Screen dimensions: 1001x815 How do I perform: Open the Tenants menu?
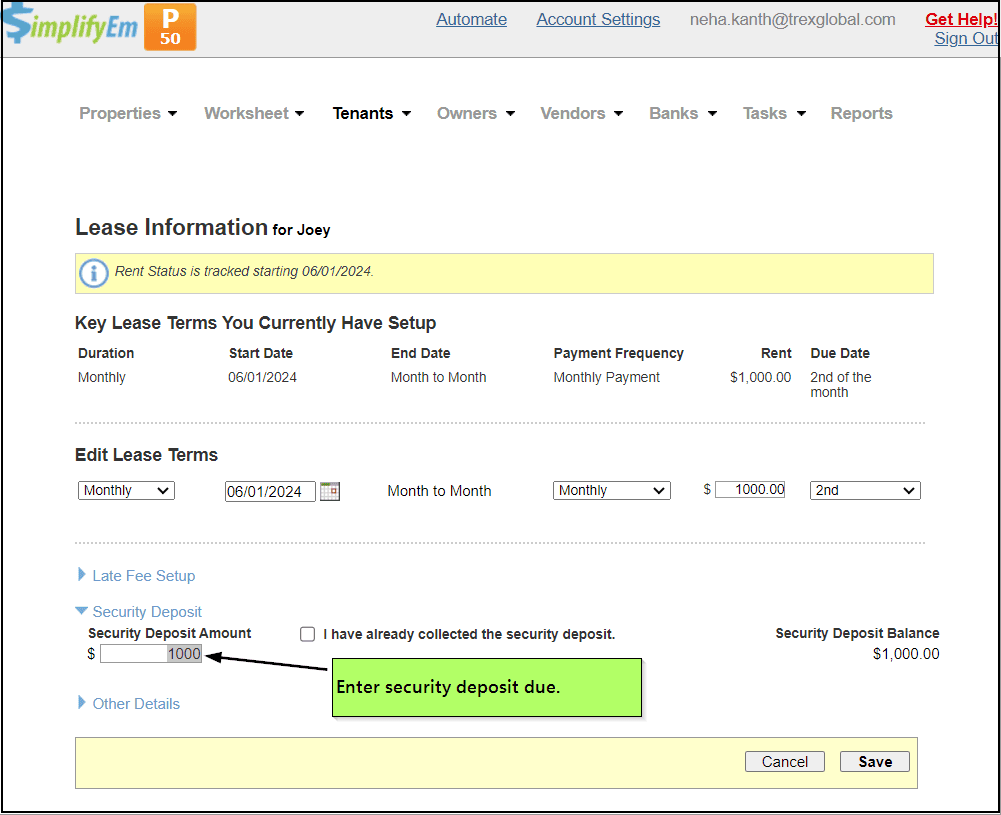coord(371,114)
